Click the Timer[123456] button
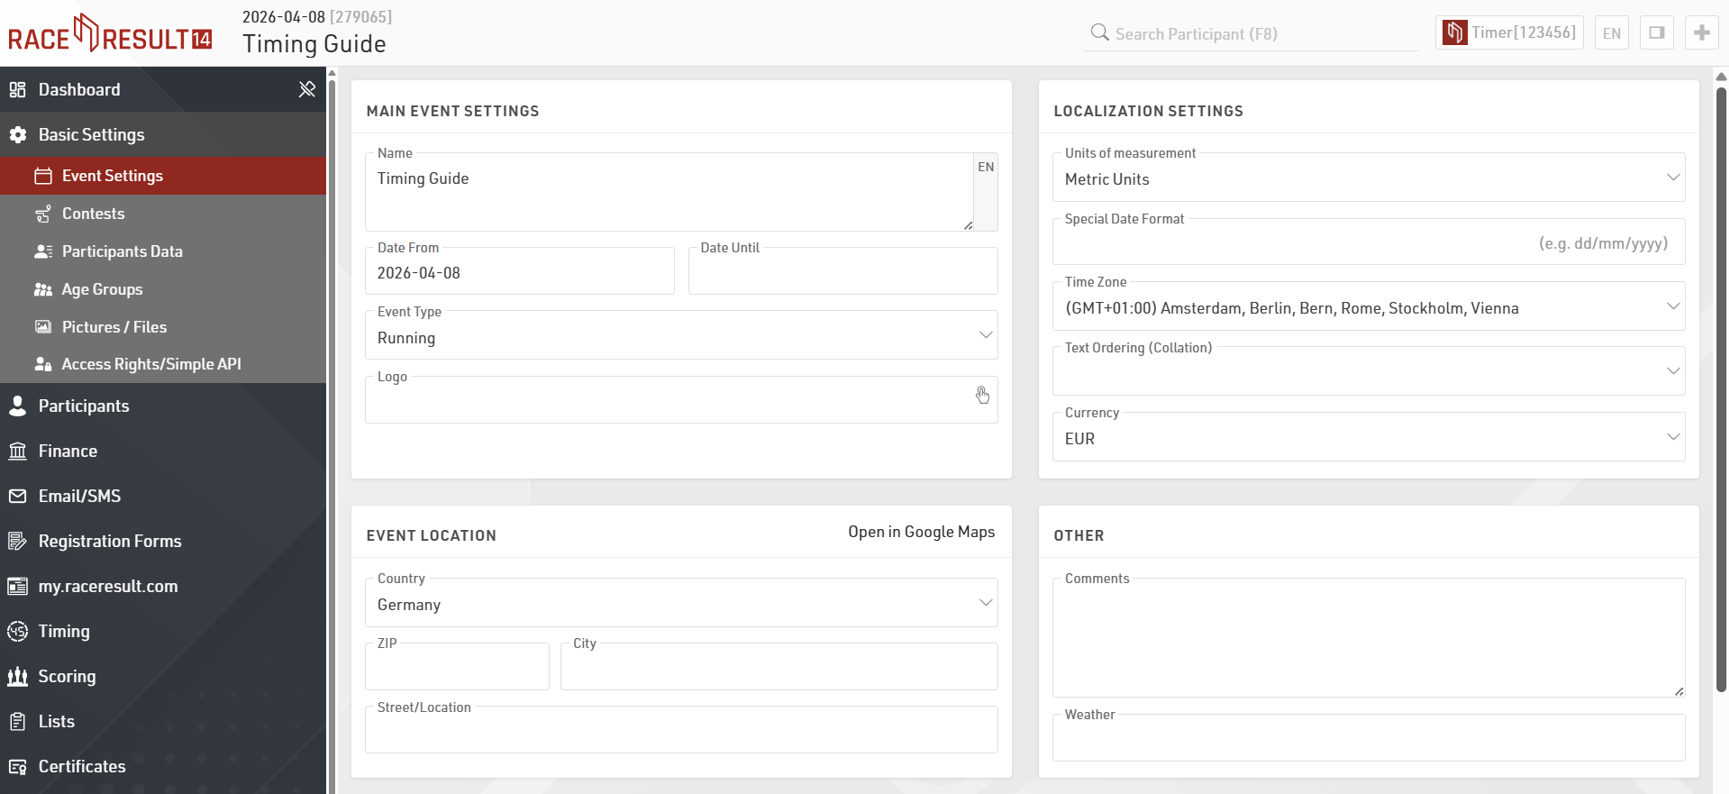 click(x=1509, y=33)
